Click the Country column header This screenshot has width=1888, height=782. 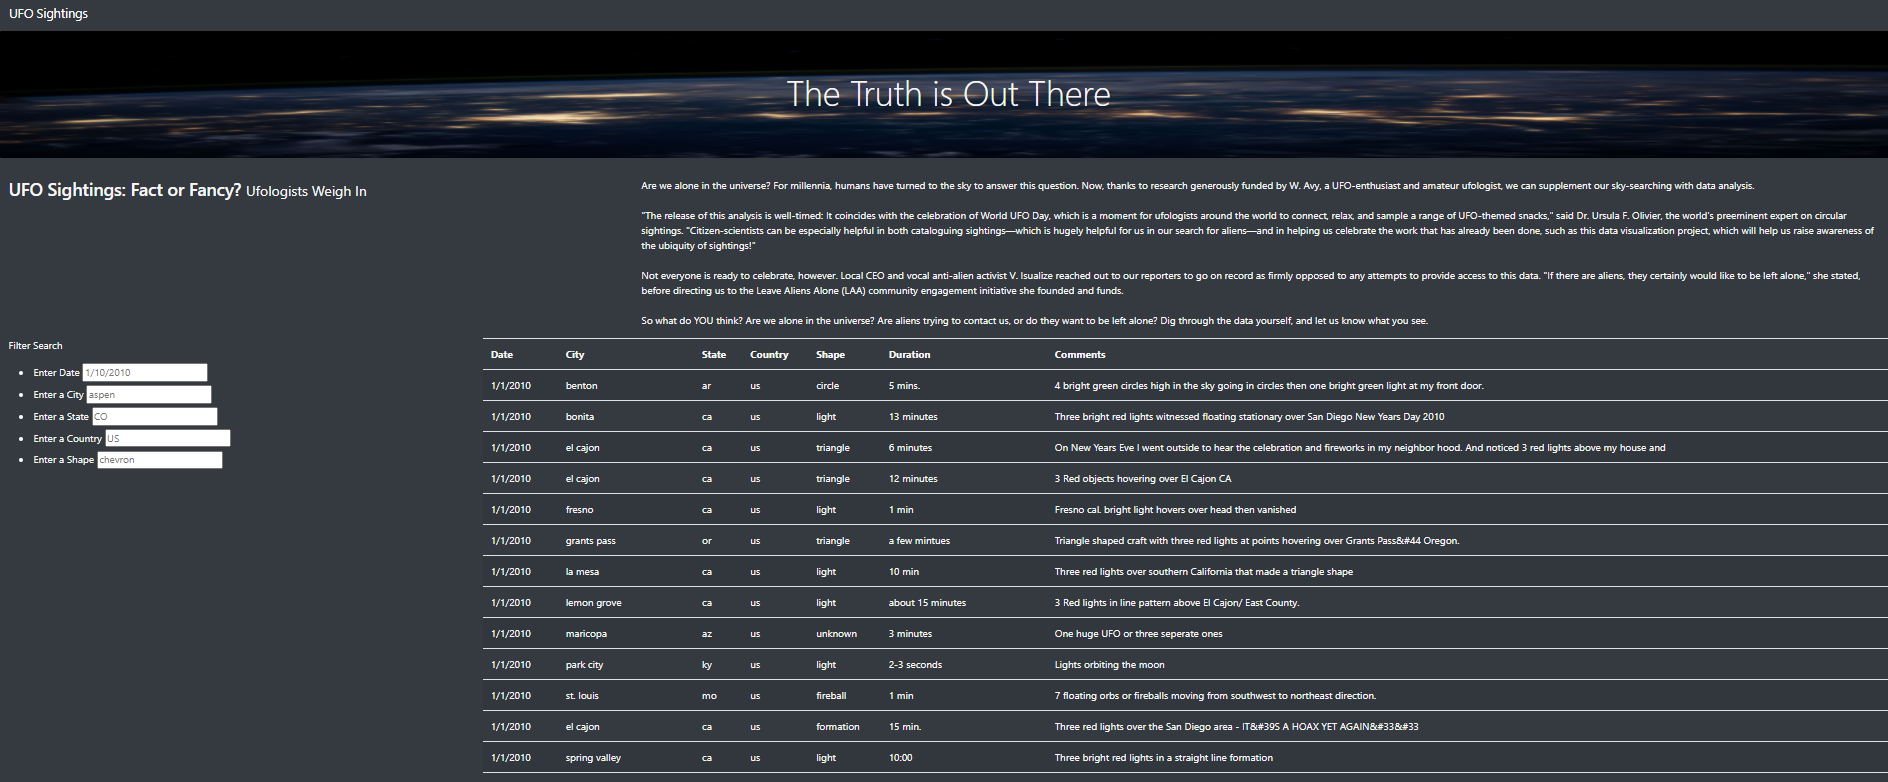[769, 354]
